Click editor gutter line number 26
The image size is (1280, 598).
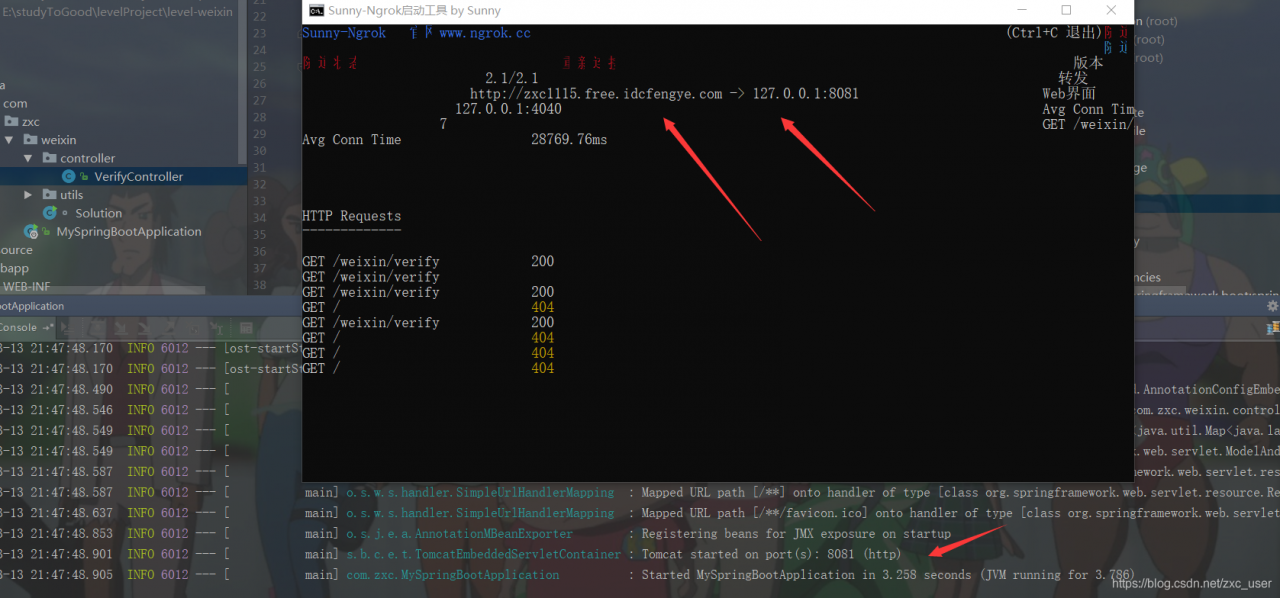(x=259, y=84)
